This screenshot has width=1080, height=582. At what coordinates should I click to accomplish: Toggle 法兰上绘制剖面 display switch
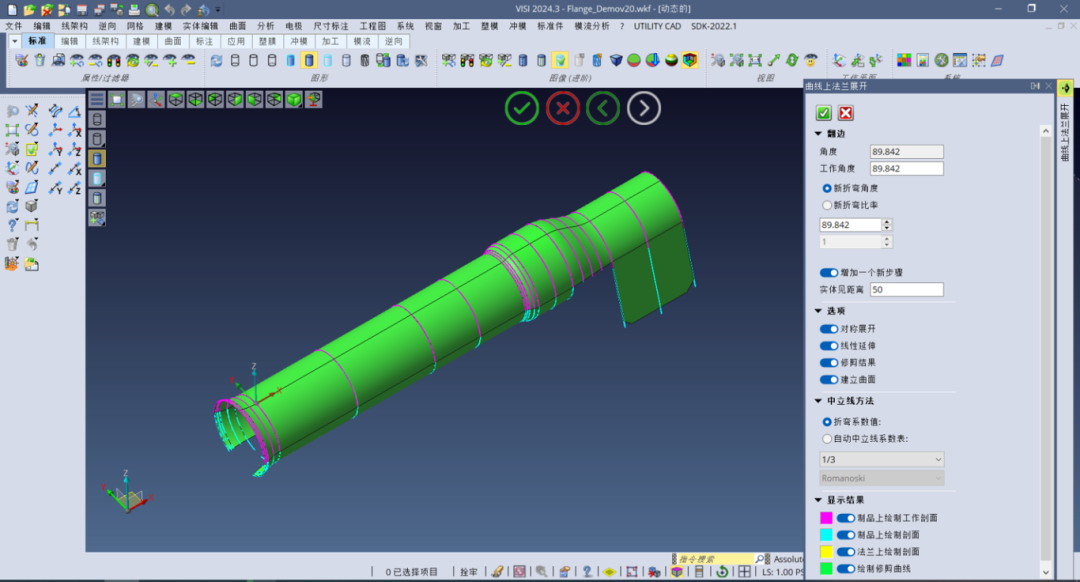[x=846, y=552]
